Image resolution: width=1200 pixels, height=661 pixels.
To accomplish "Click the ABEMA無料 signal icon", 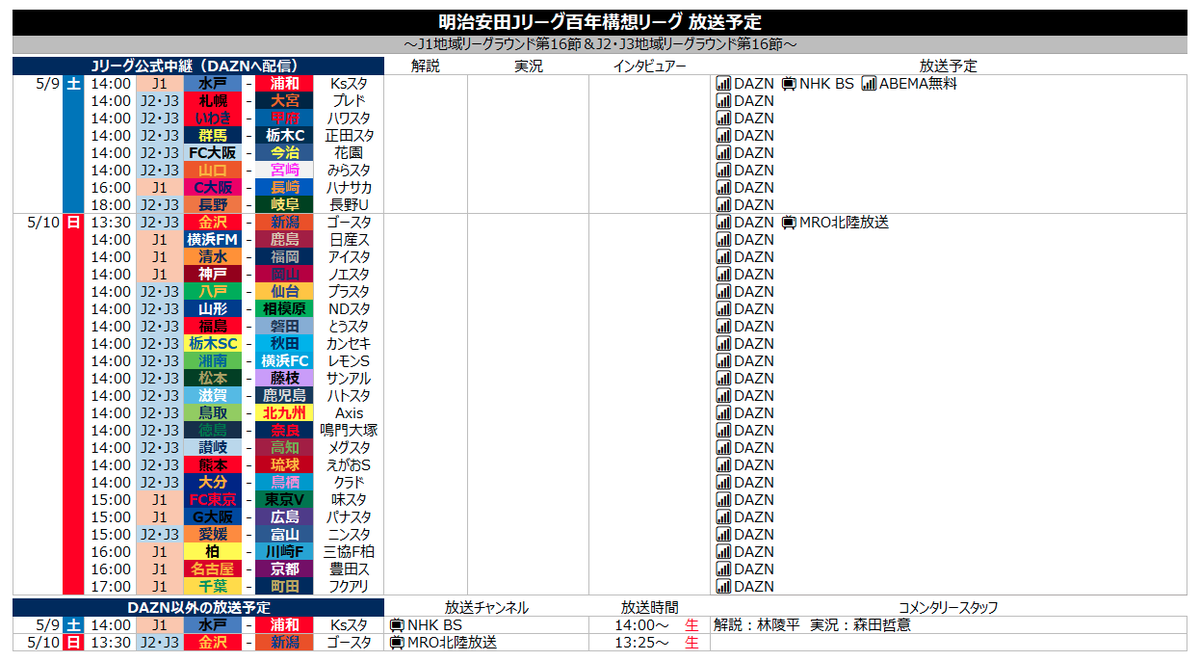I will (868, 84).
